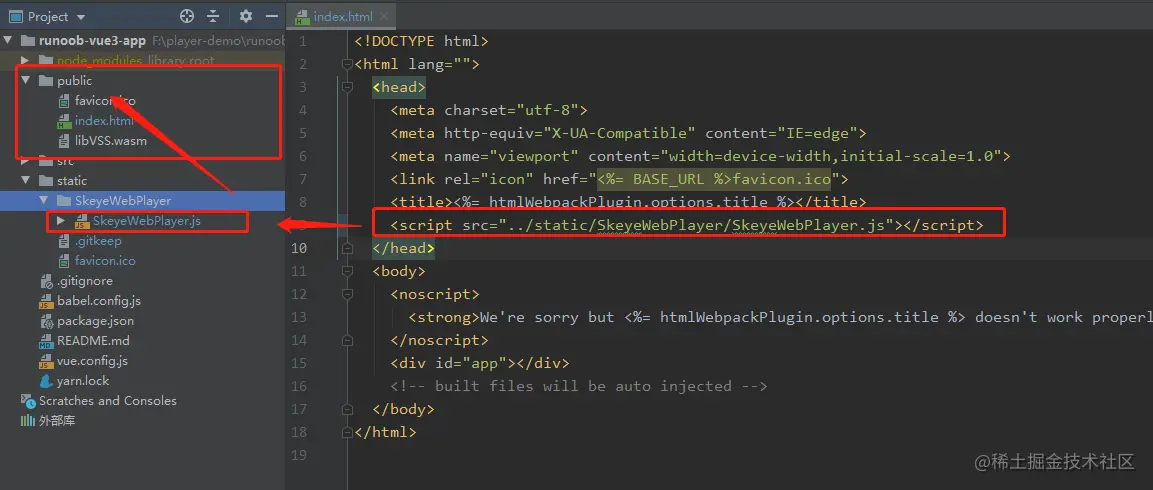Click line number 15 in the gutter
The height and width of the screenshot is (490, 1153).
(x=299, y=363)
